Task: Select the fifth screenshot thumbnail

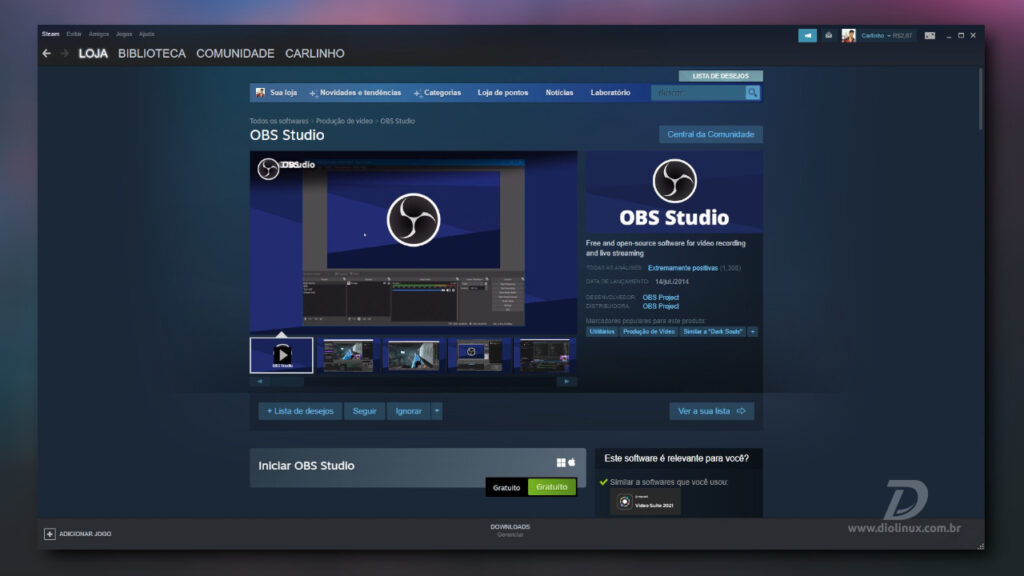Action: [546, 355]
